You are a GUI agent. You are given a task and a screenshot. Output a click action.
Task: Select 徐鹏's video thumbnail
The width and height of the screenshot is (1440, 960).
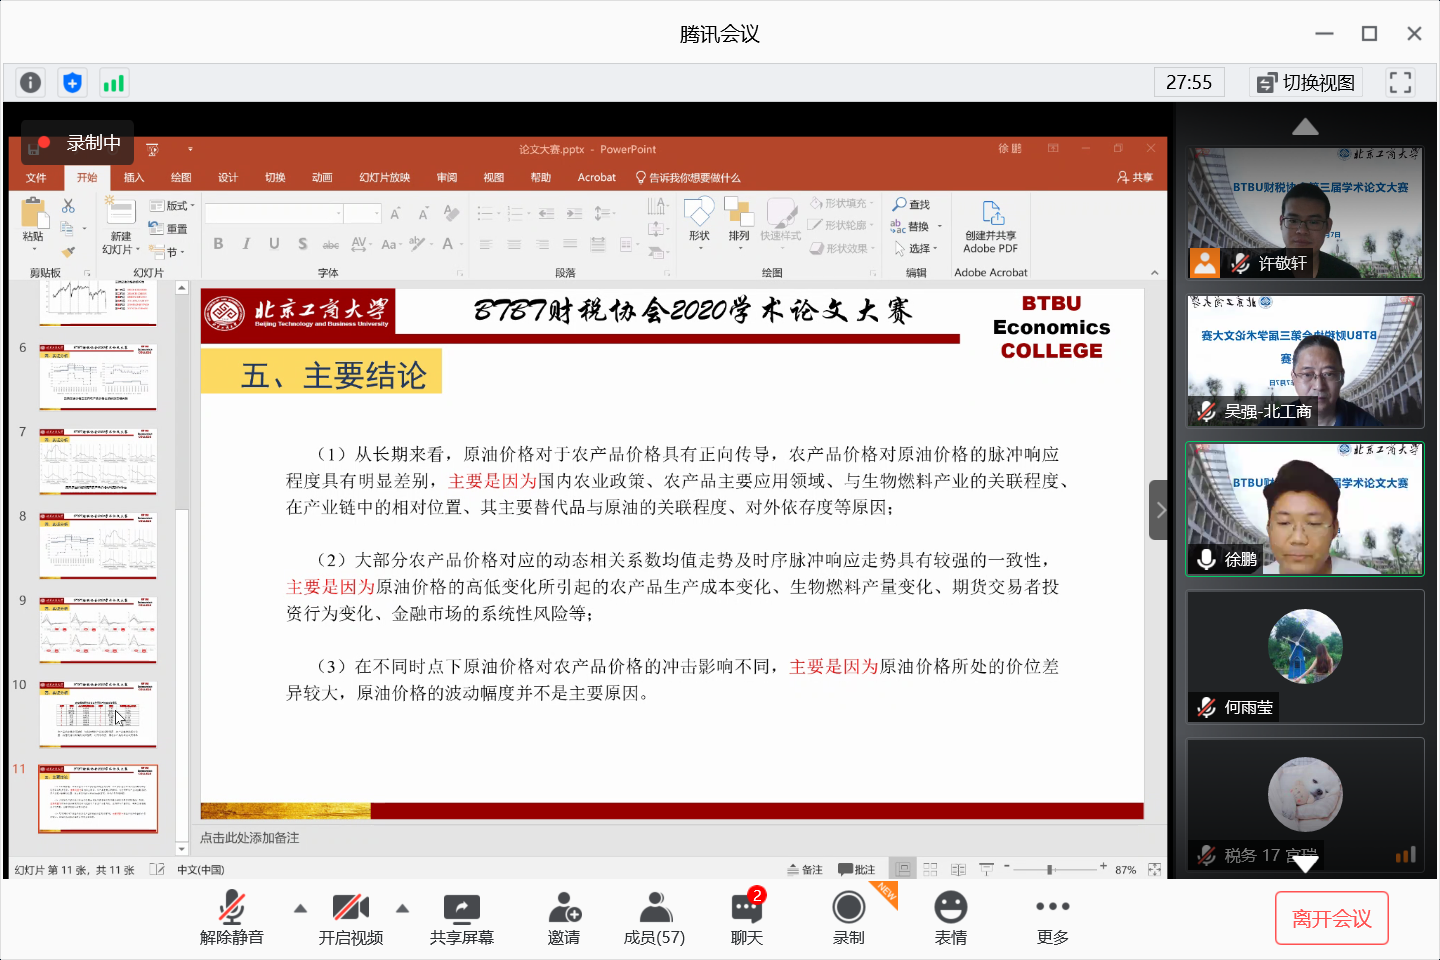1304,509
